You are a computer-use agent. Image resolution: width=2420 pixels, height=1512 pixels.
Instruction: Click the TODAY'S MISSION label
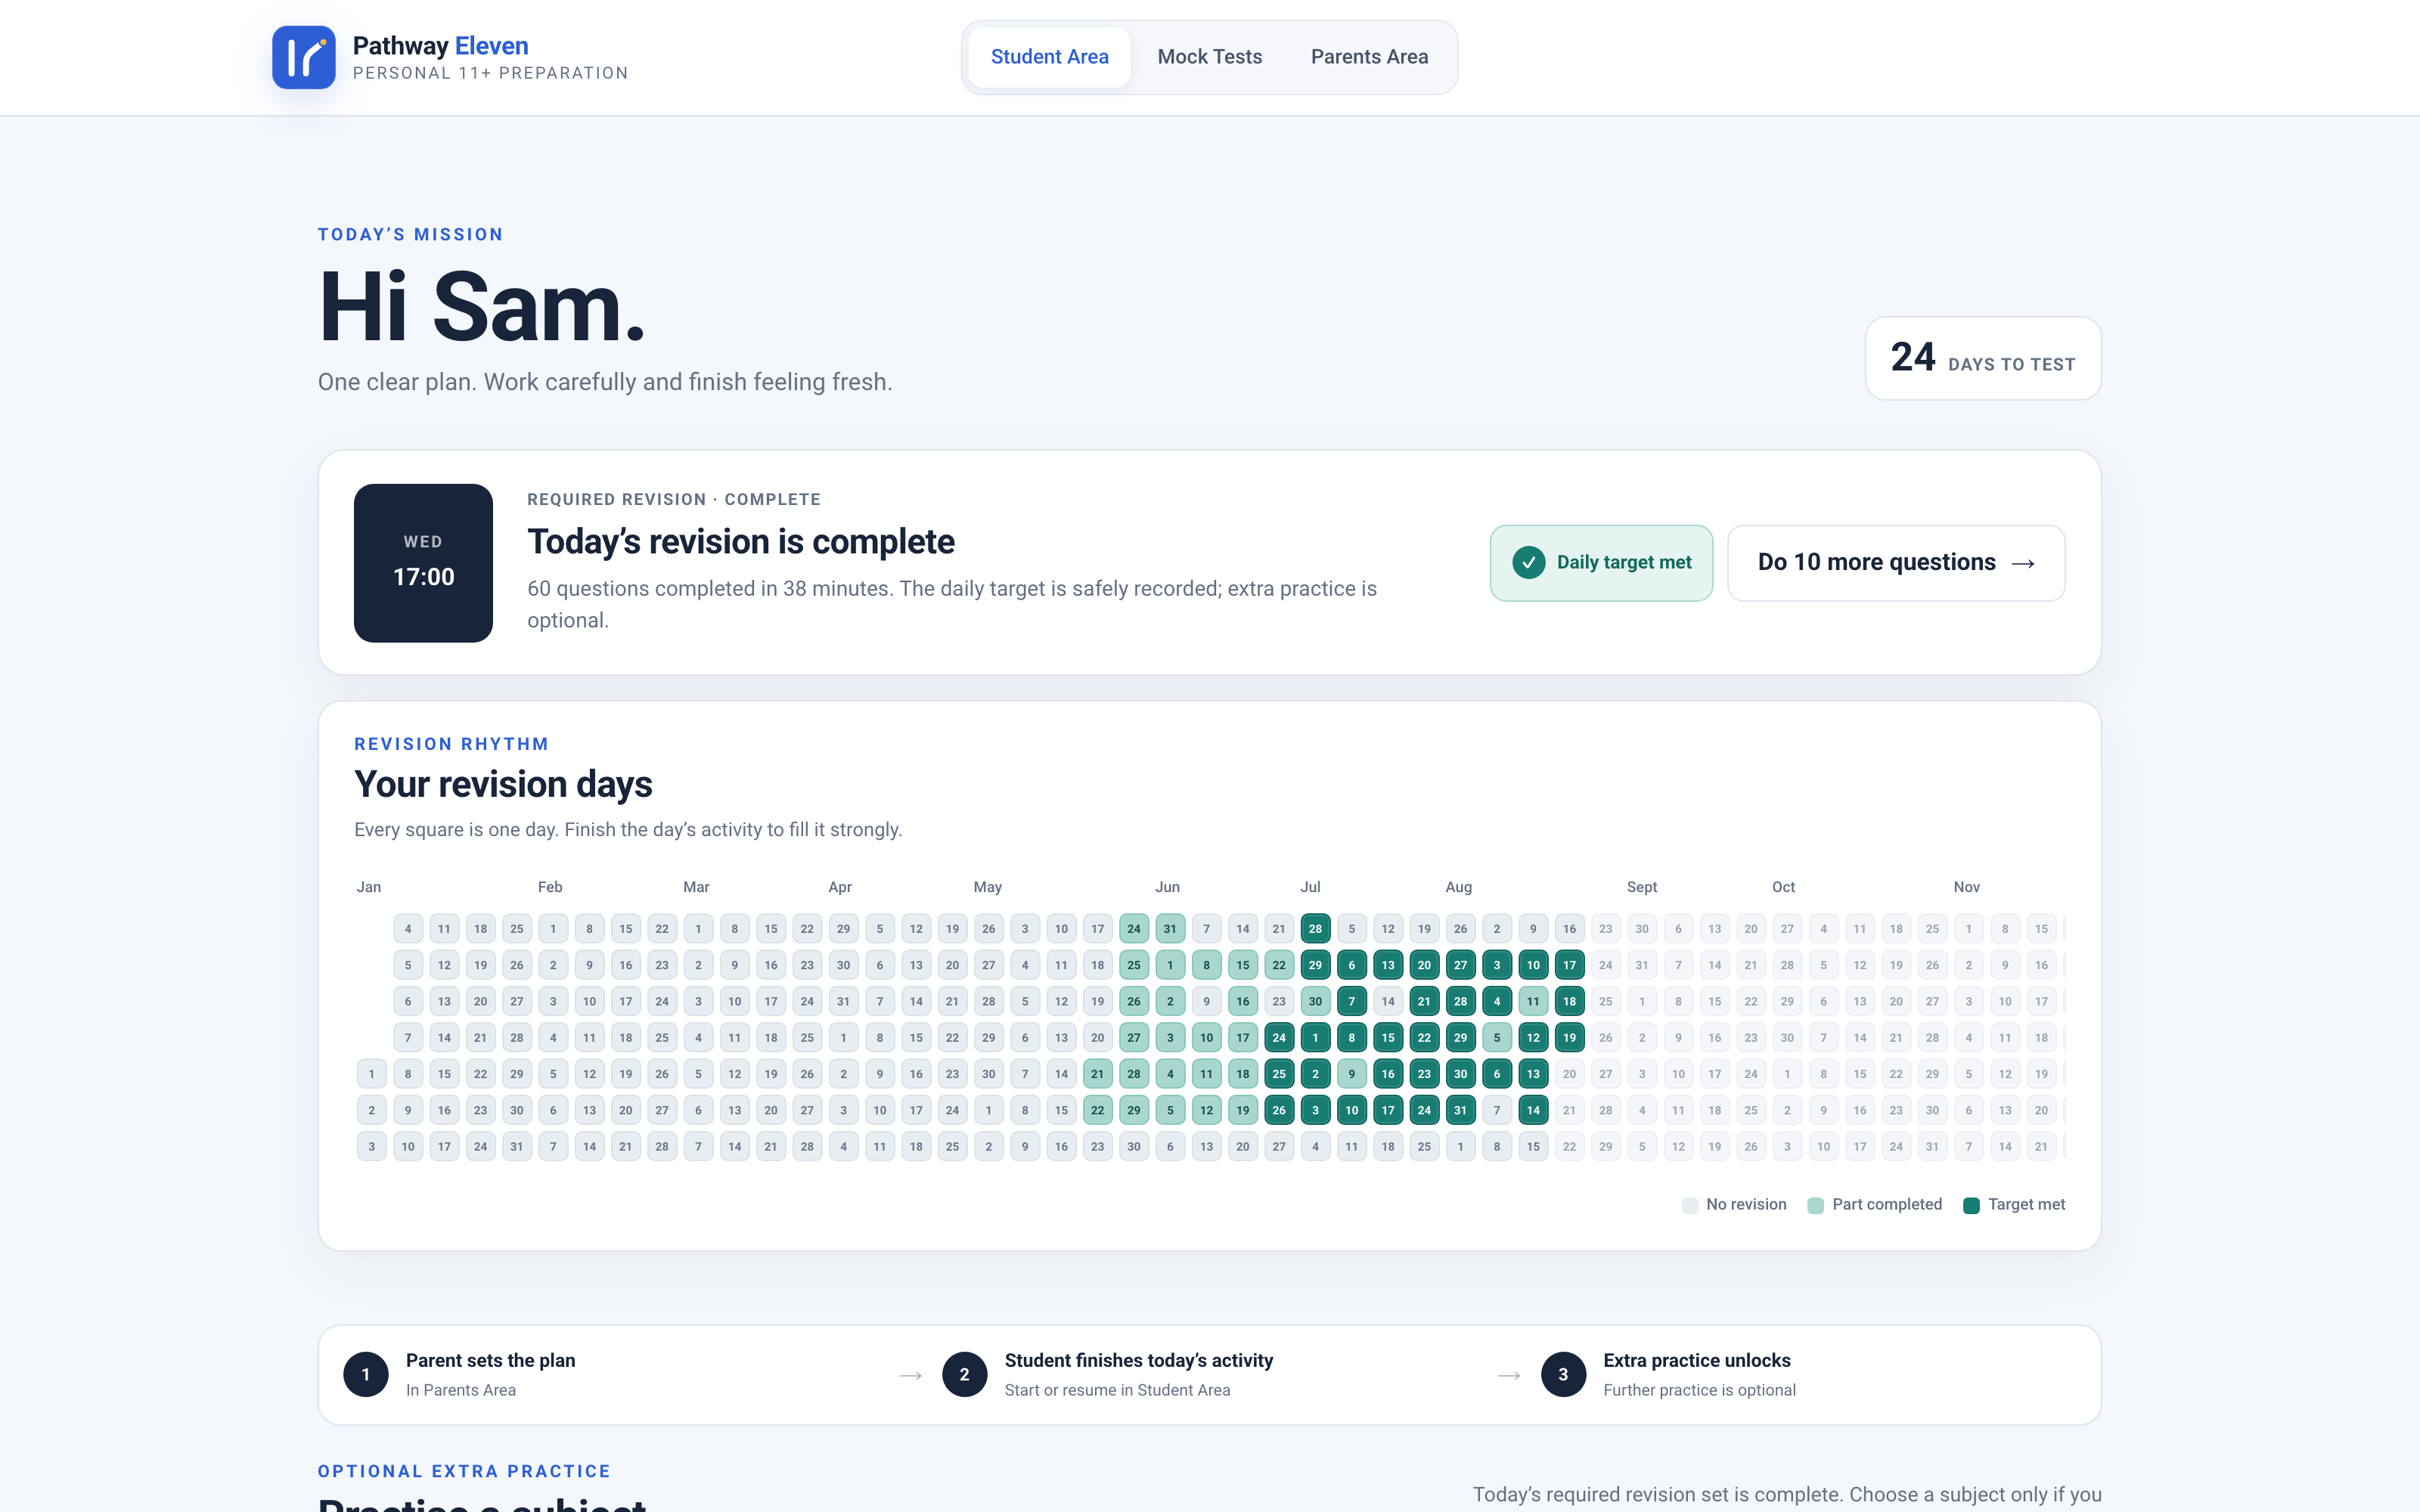pos(410,234)
